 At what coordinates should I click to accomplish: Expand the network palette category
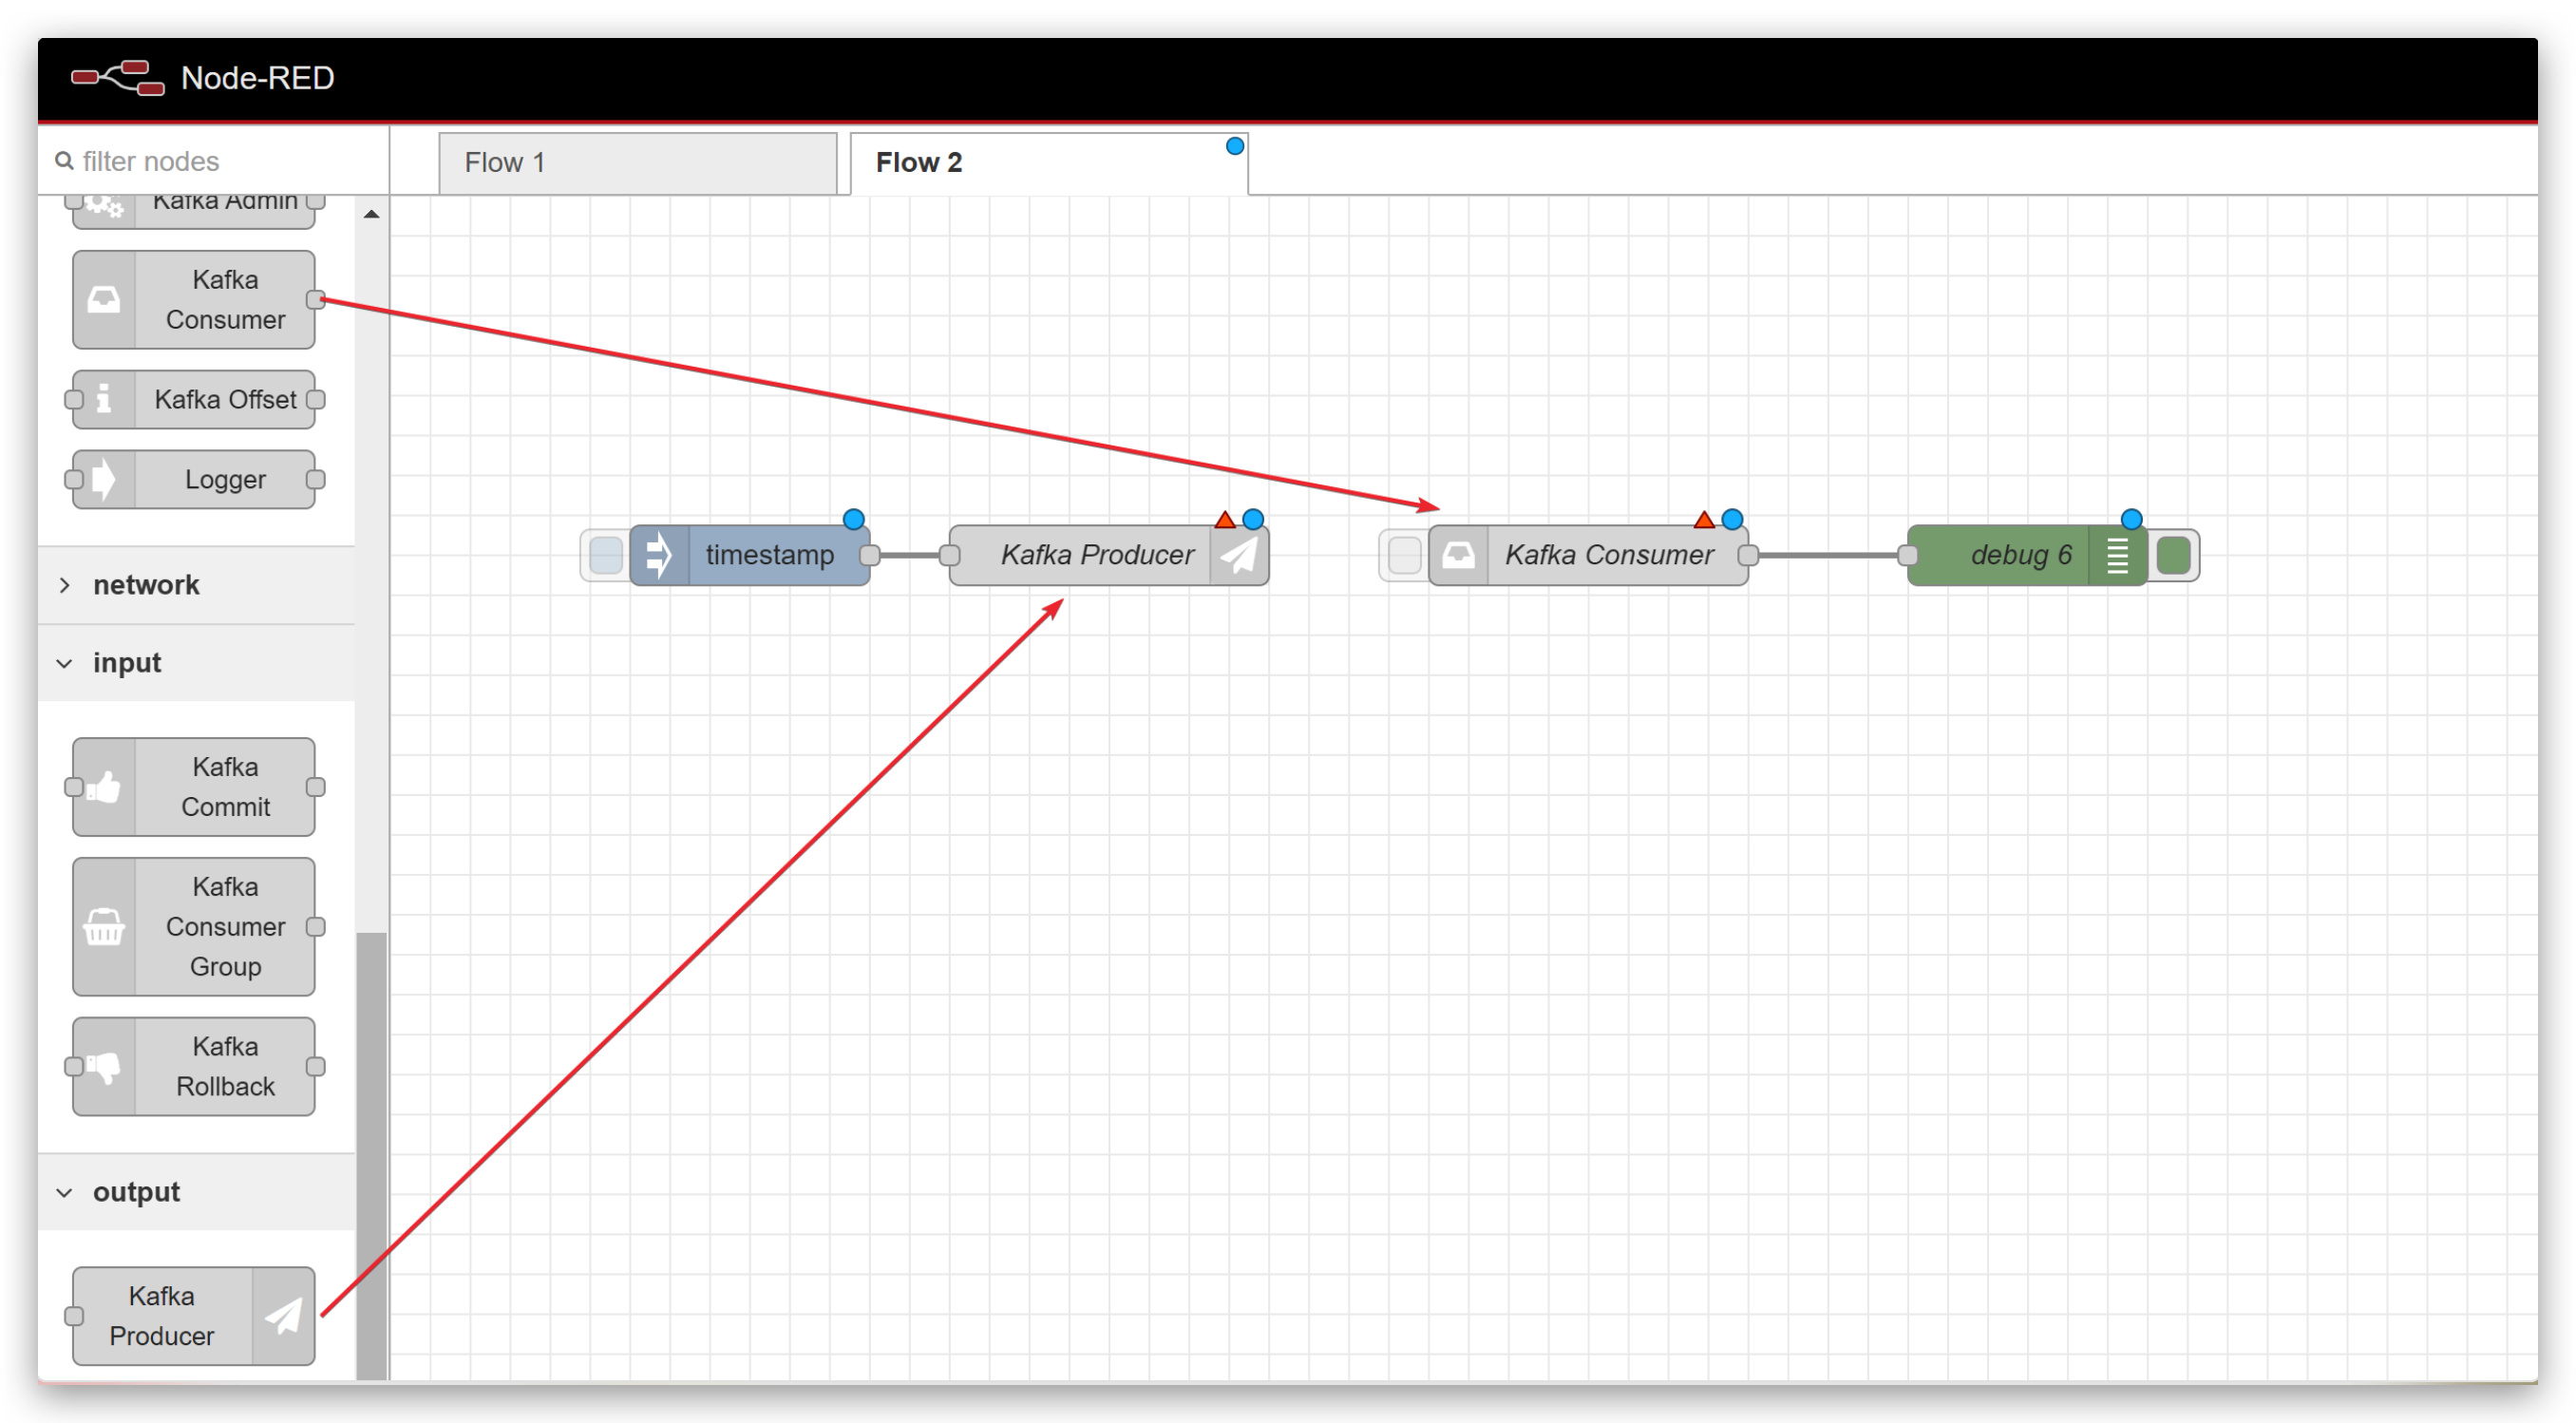point(197,585)
